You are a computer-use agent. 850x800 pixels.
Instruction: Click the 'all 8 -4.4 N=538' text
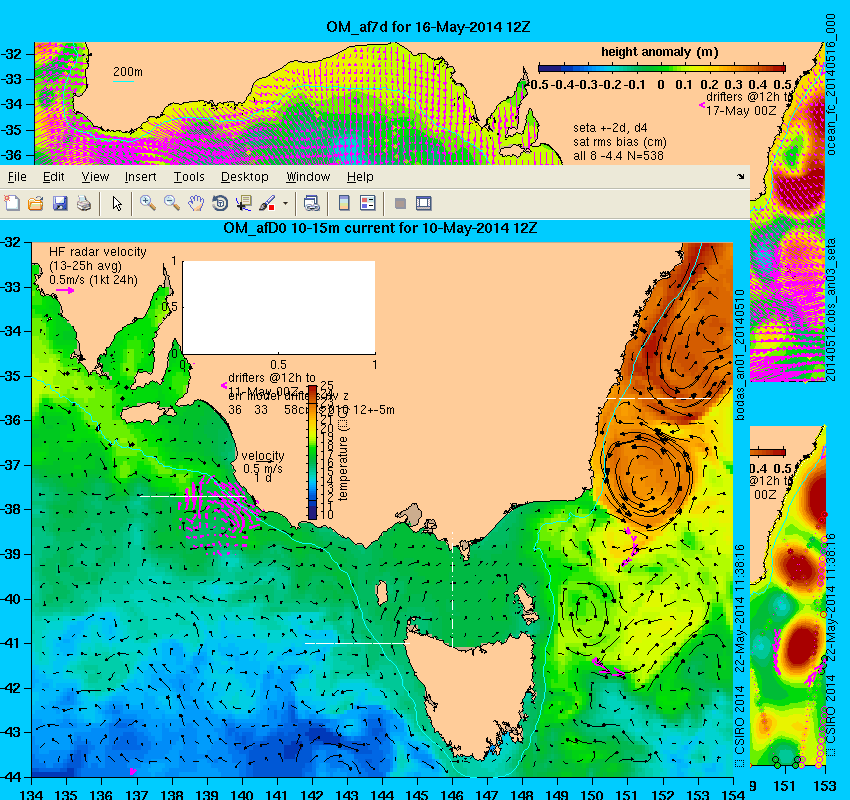[619, 156]
